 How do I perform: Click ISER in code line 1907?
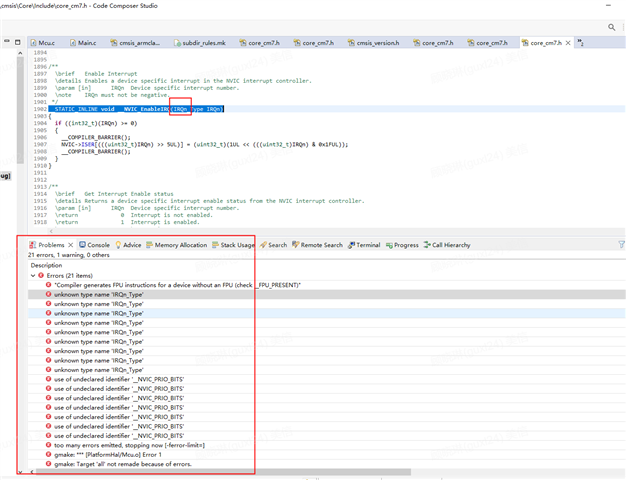coord(88,145)
